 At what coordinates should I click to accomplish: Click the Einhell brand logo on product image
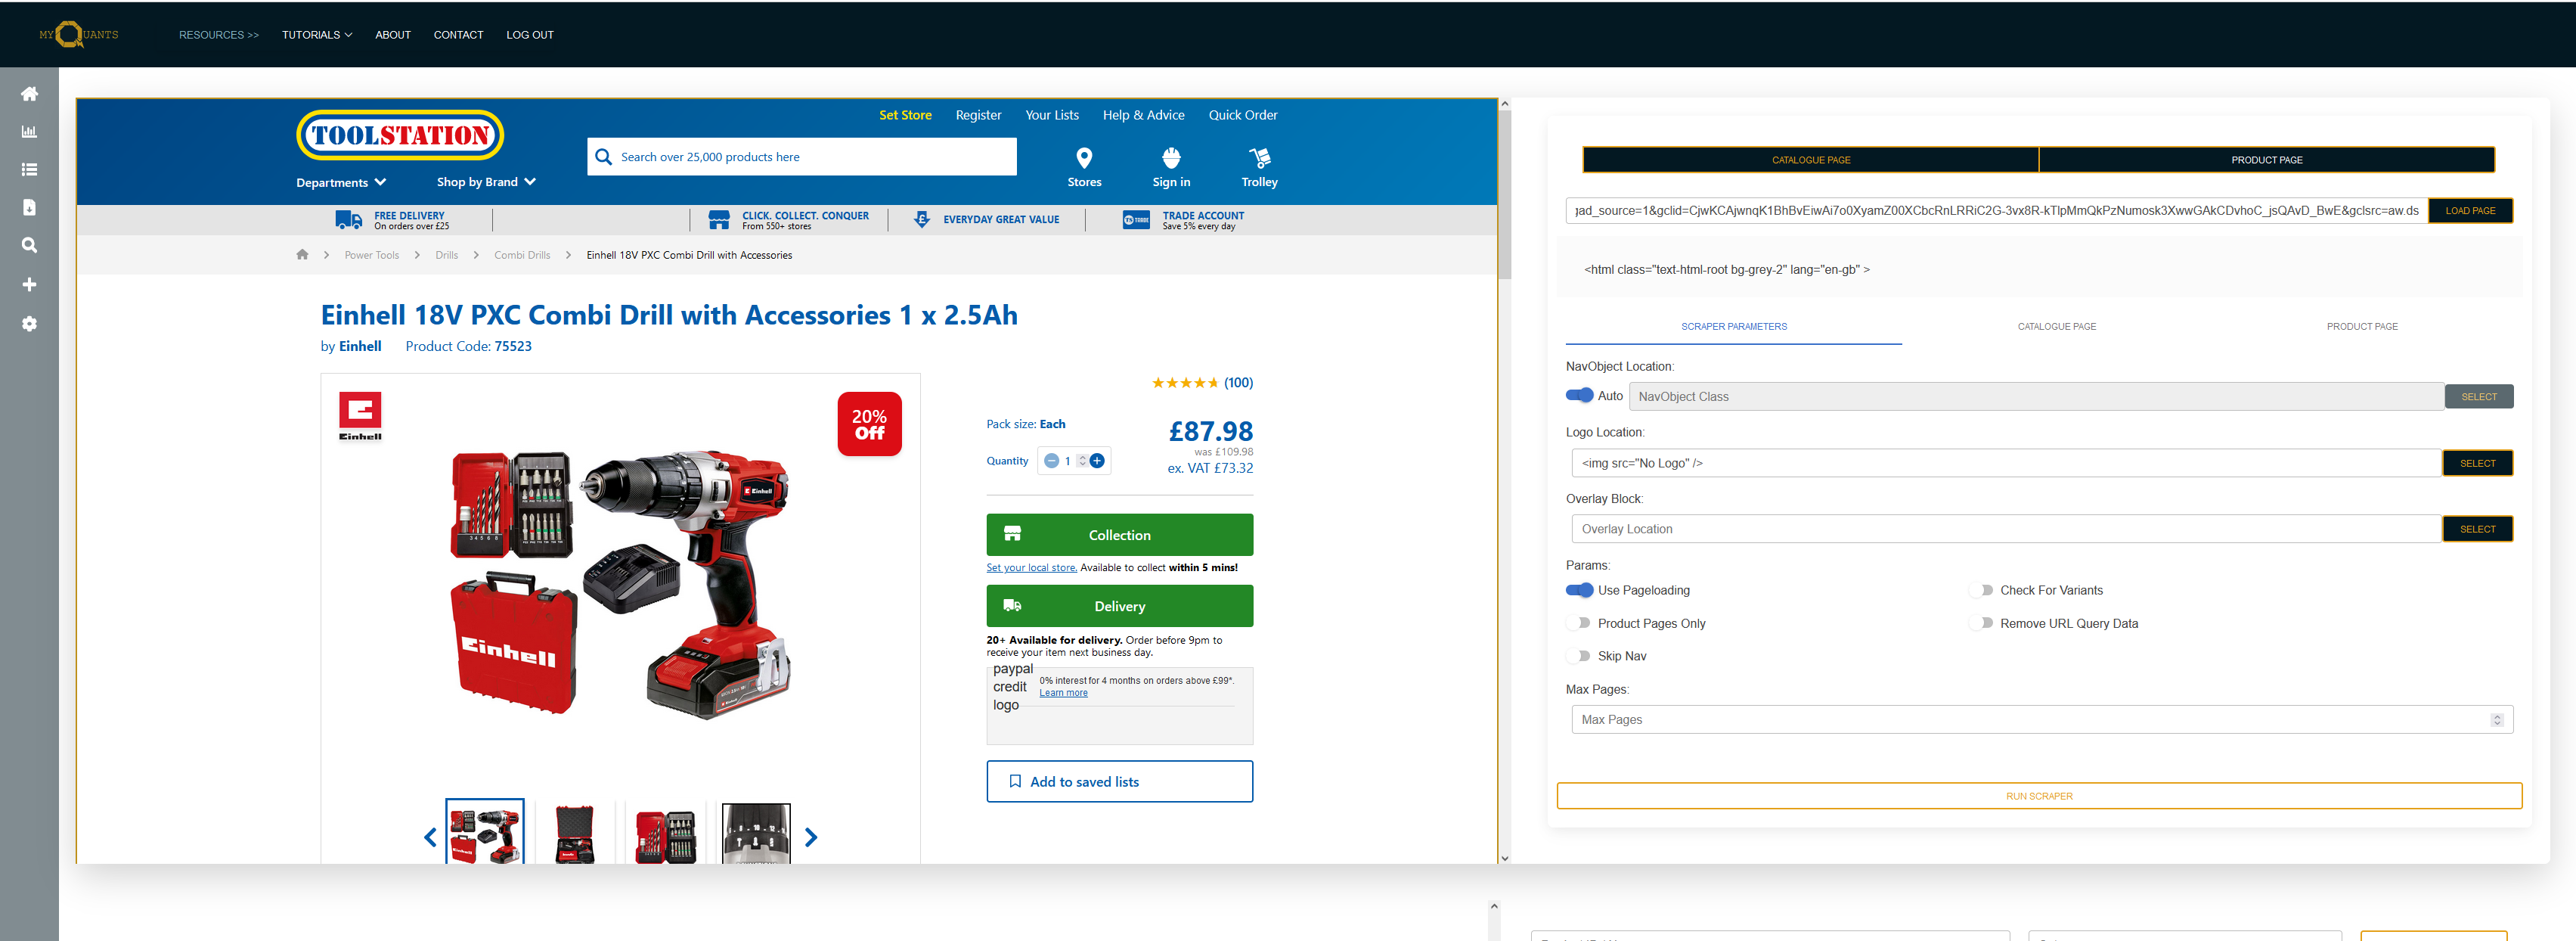360,416
